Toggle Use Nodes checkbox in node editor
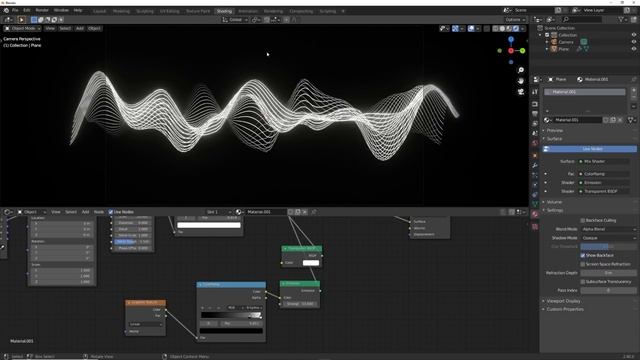 pos(111,212)
